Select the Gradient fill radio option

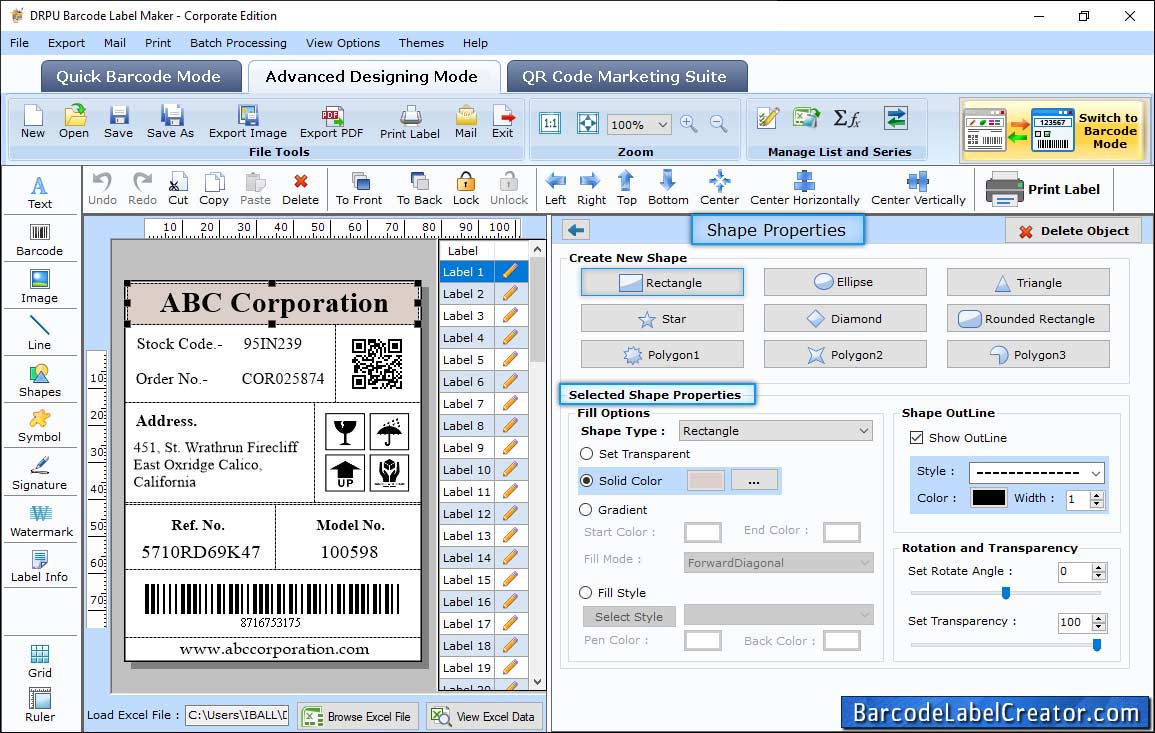coord(586,510)
